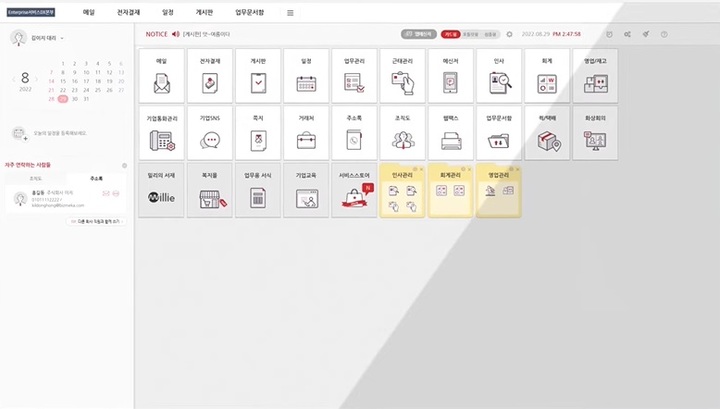Open the parcel delivery box tile

(547, 133)
